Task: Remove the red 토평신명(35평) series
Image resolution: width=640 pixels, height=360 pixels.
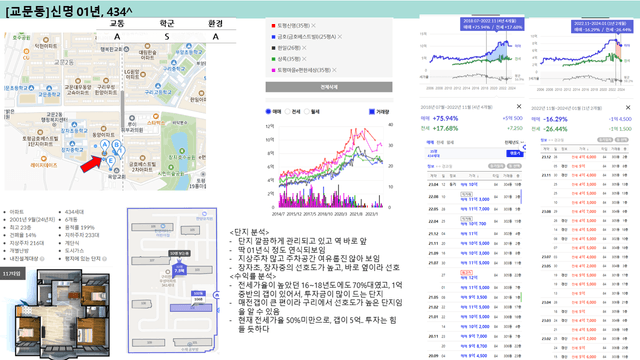Action: 313,26
